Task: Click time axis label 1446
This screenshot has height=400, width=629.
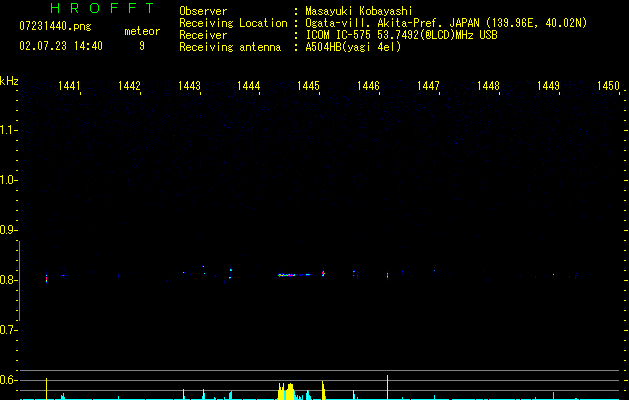Action: [x=368, y=86]
